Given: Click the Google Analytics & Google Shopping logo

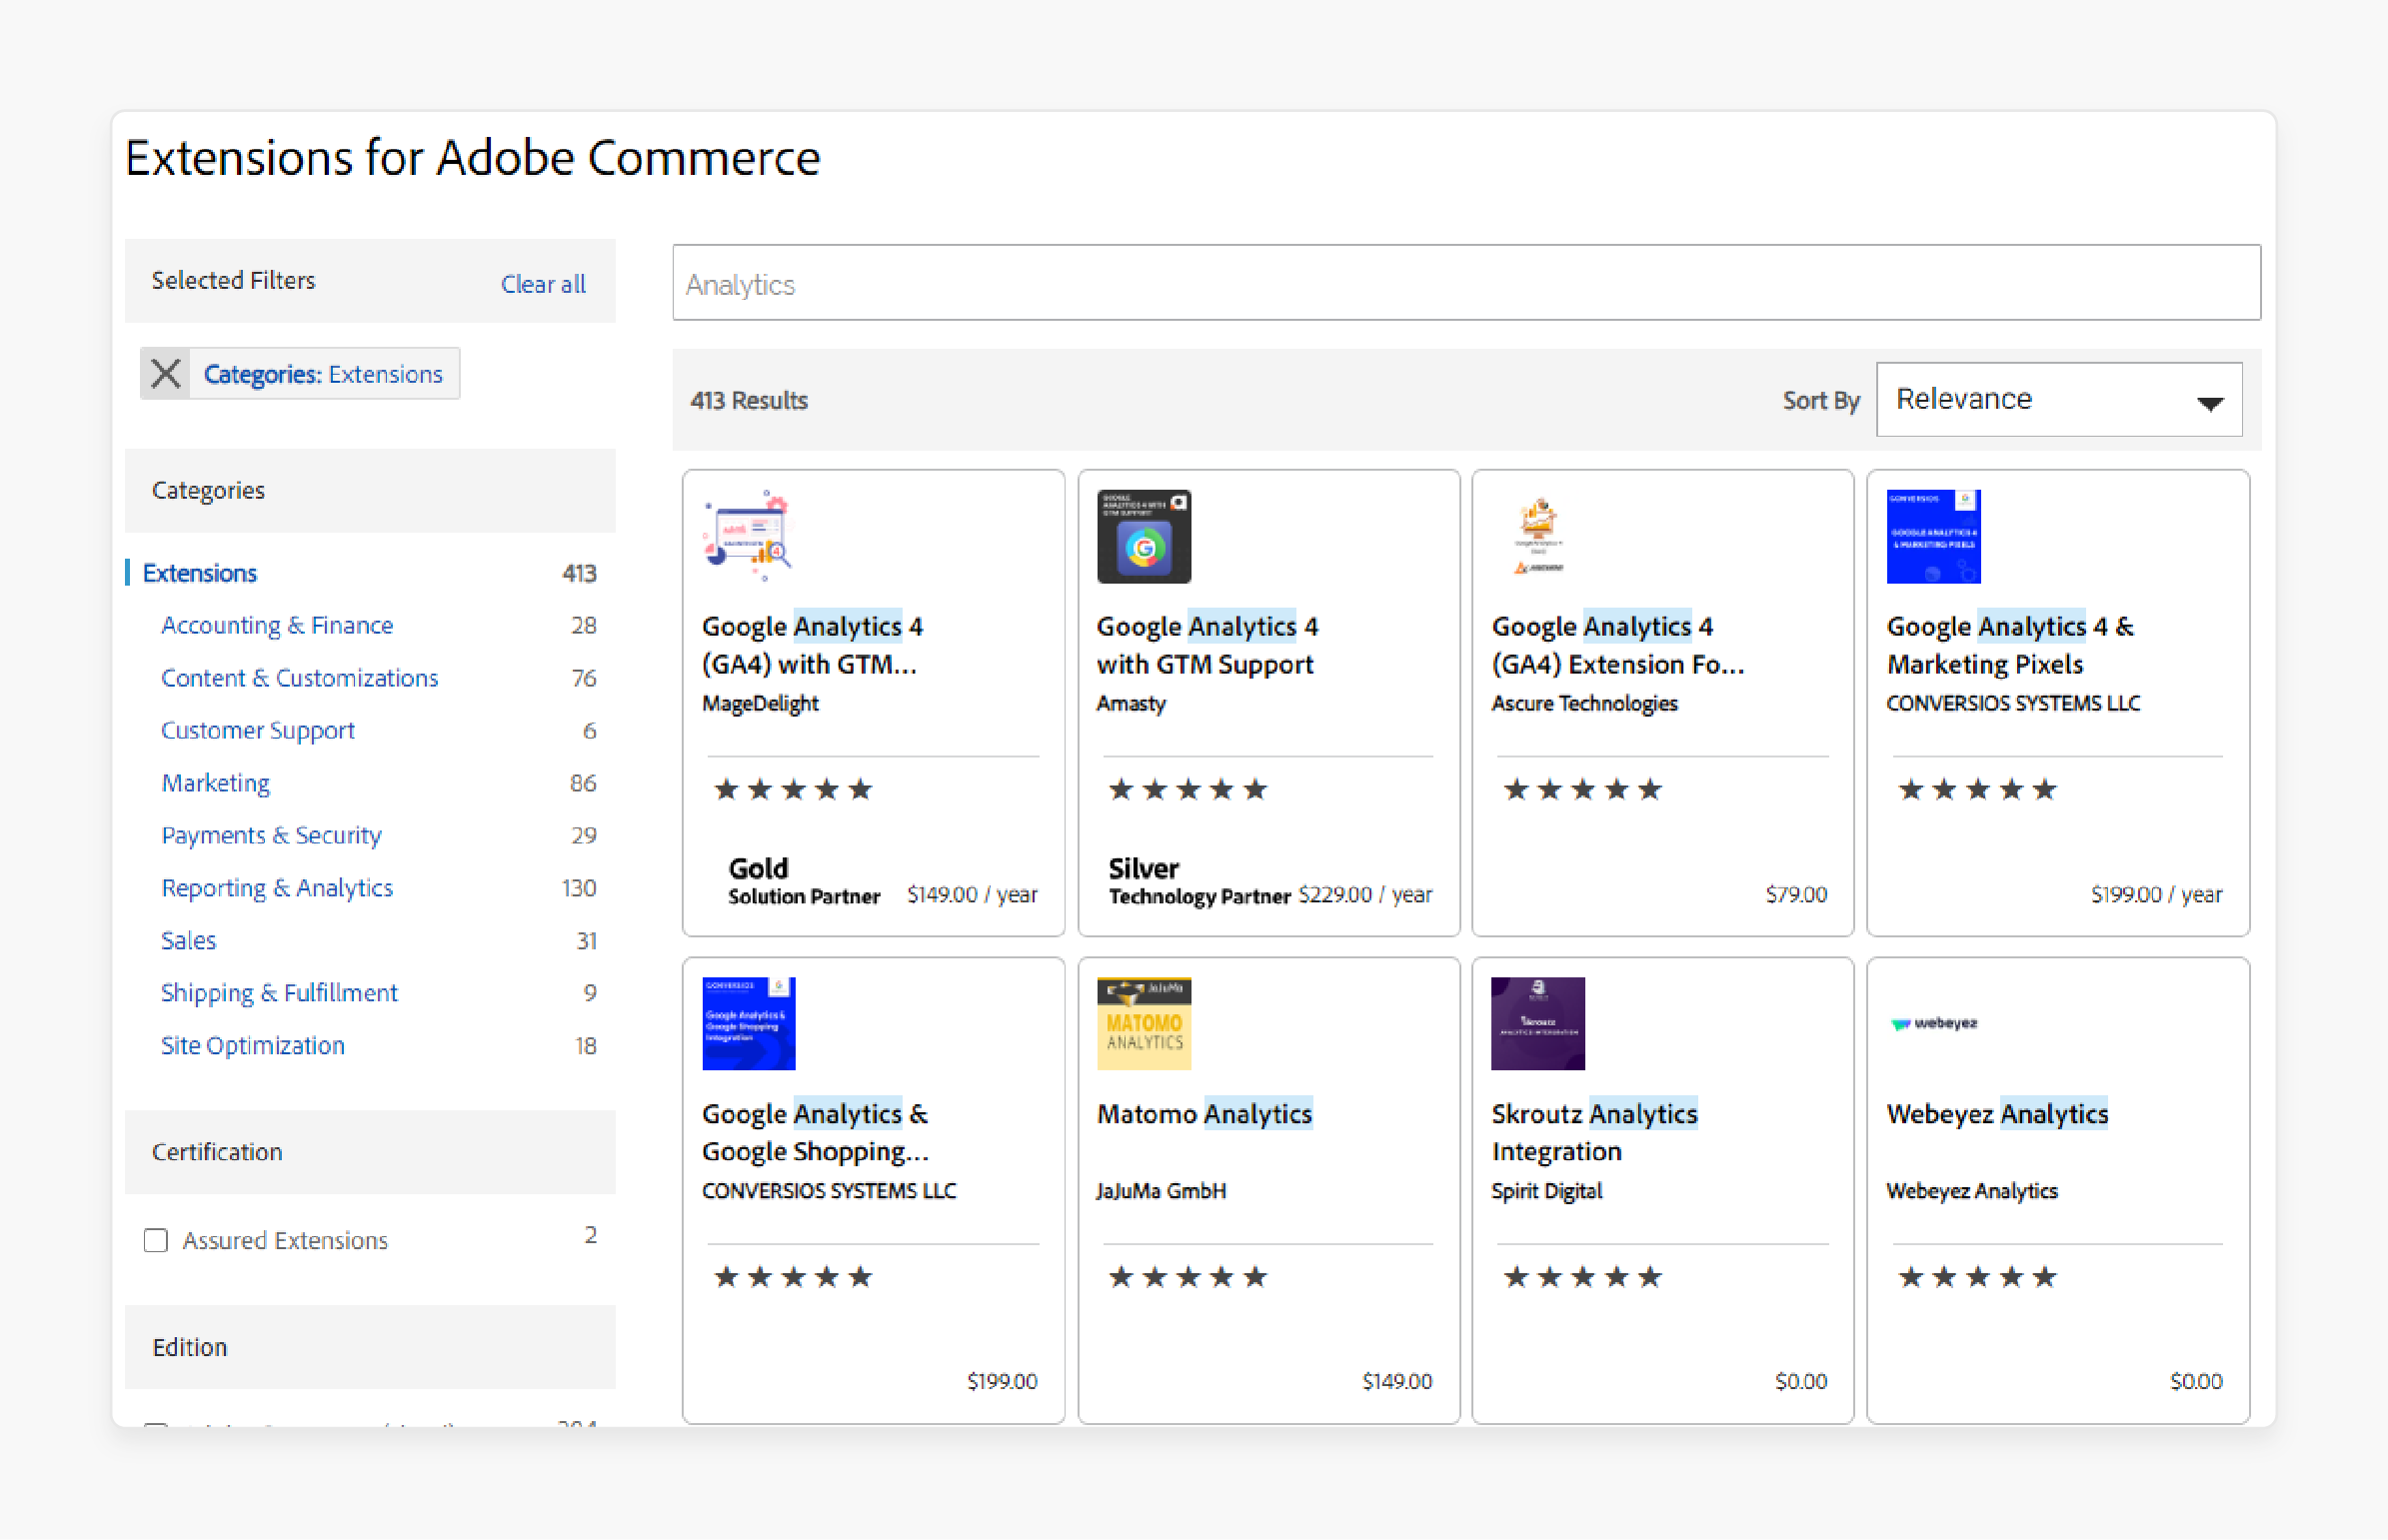Looking at the screenshot, I should coord(749,1023).
